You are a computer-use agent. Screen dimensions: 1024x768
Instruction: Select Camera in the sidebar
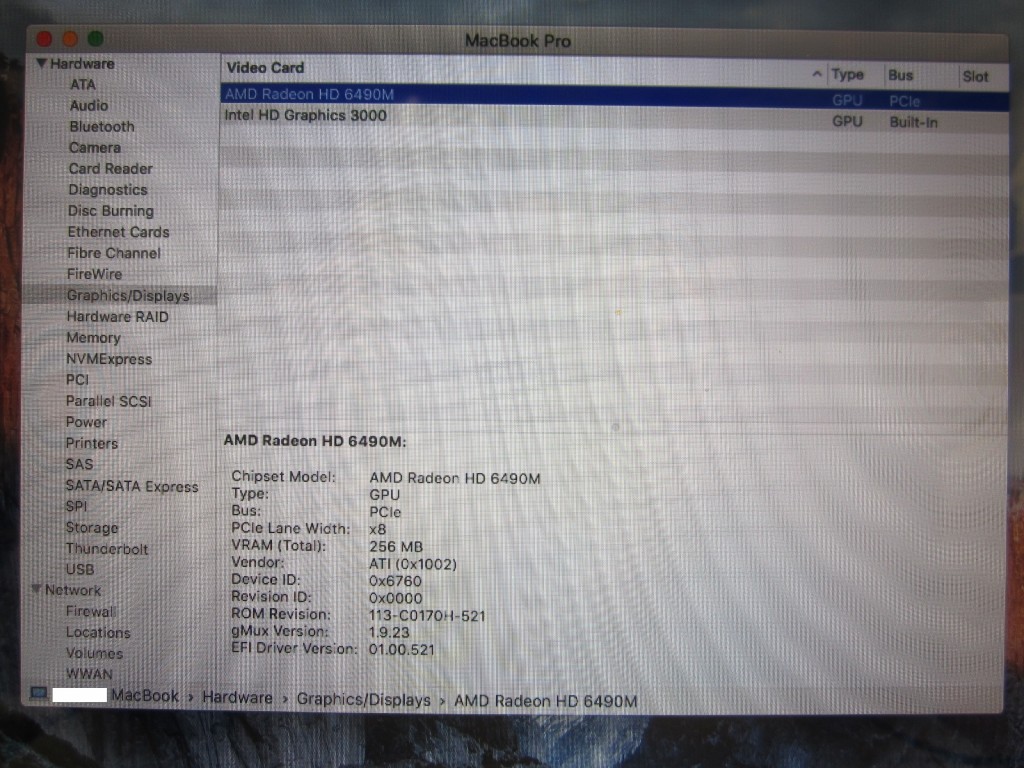[x=95, y=148]
